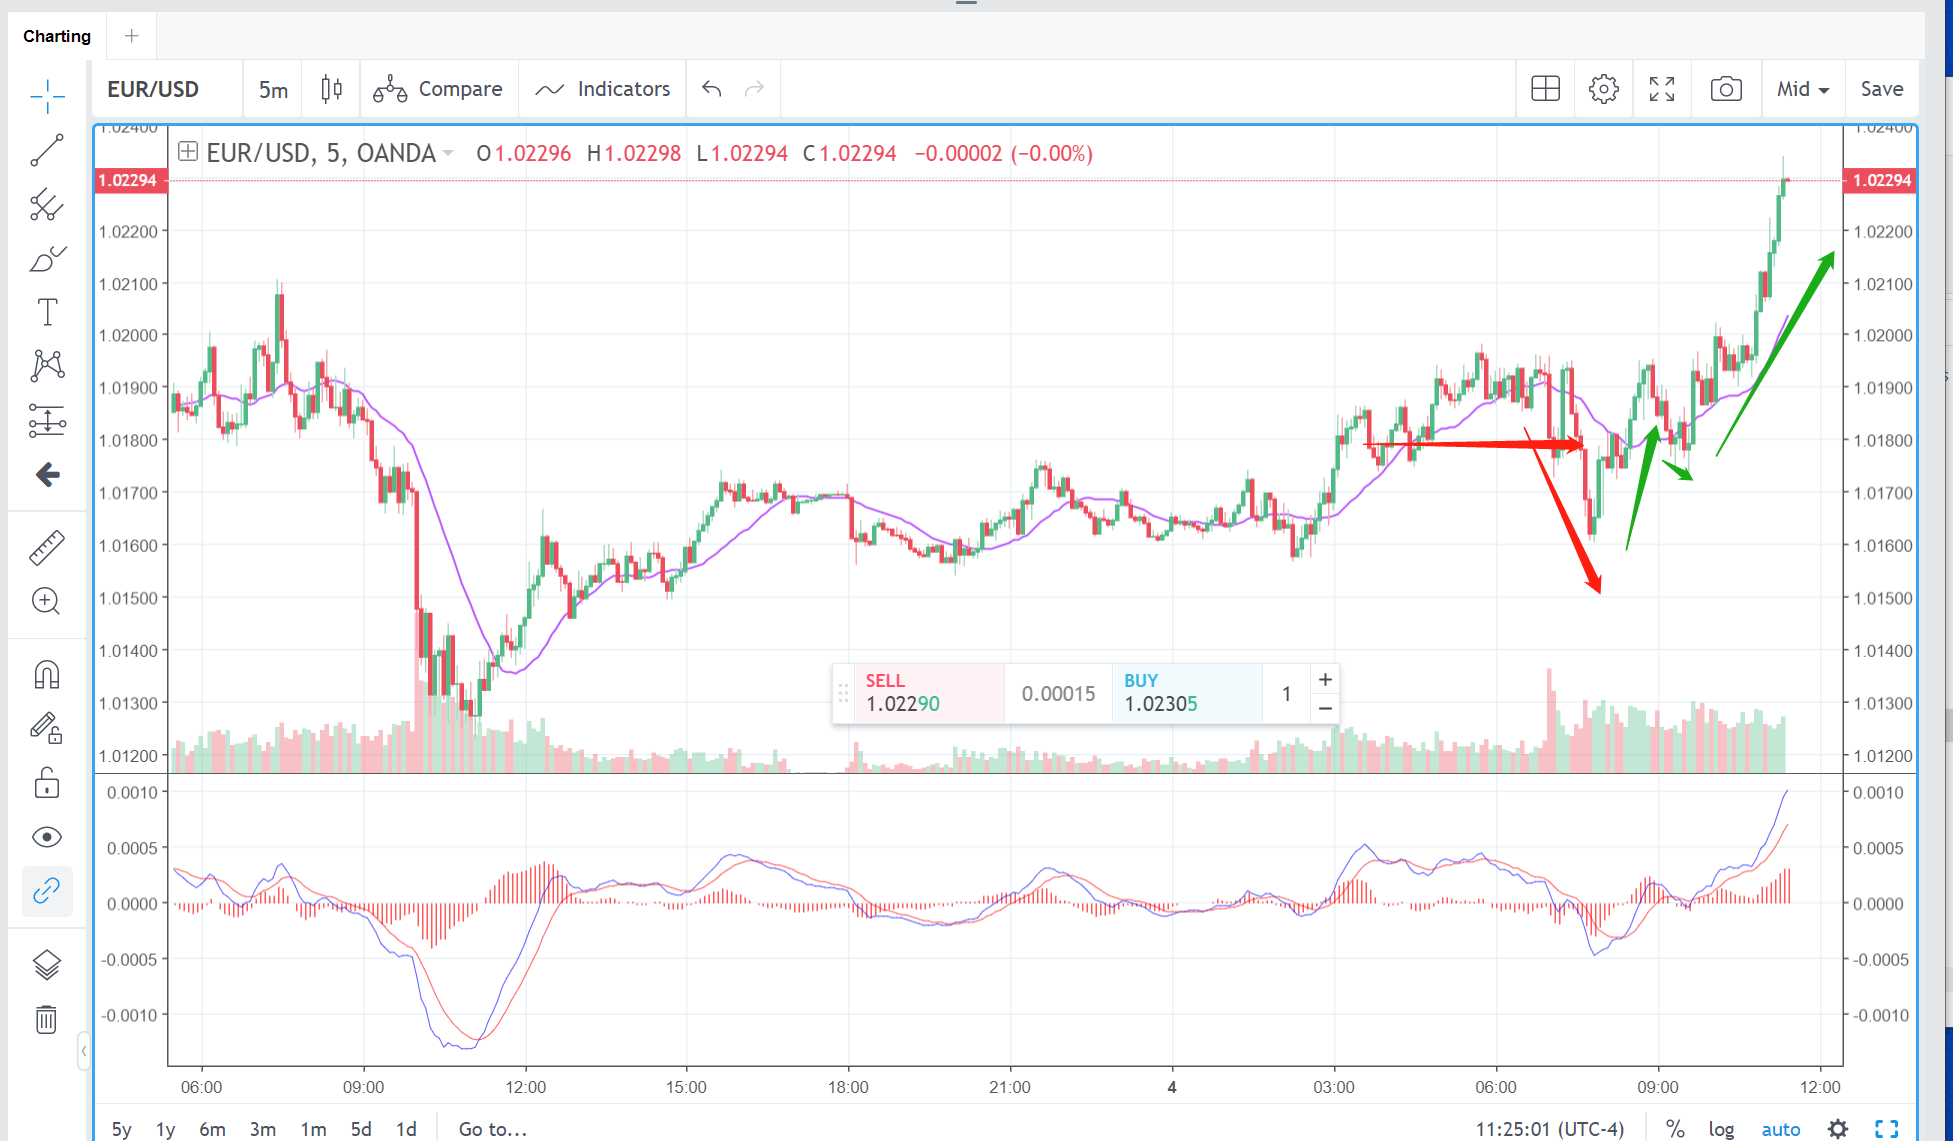Click the candlestick chart style icon
This screenshot has width=1953, height=1141.
[331, 89]
